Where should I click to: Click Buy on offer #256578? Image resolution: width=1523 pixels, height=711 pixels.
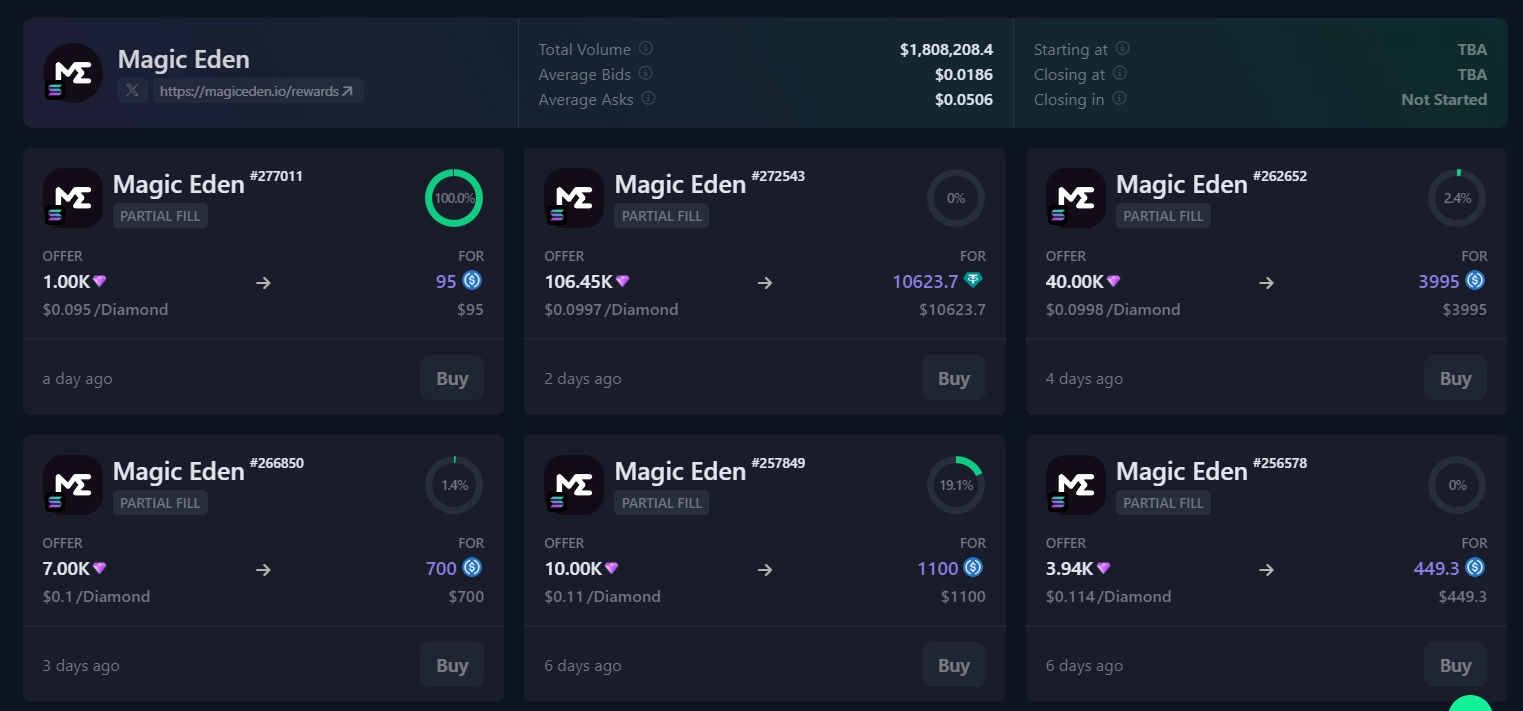(x=1455, y=665)
